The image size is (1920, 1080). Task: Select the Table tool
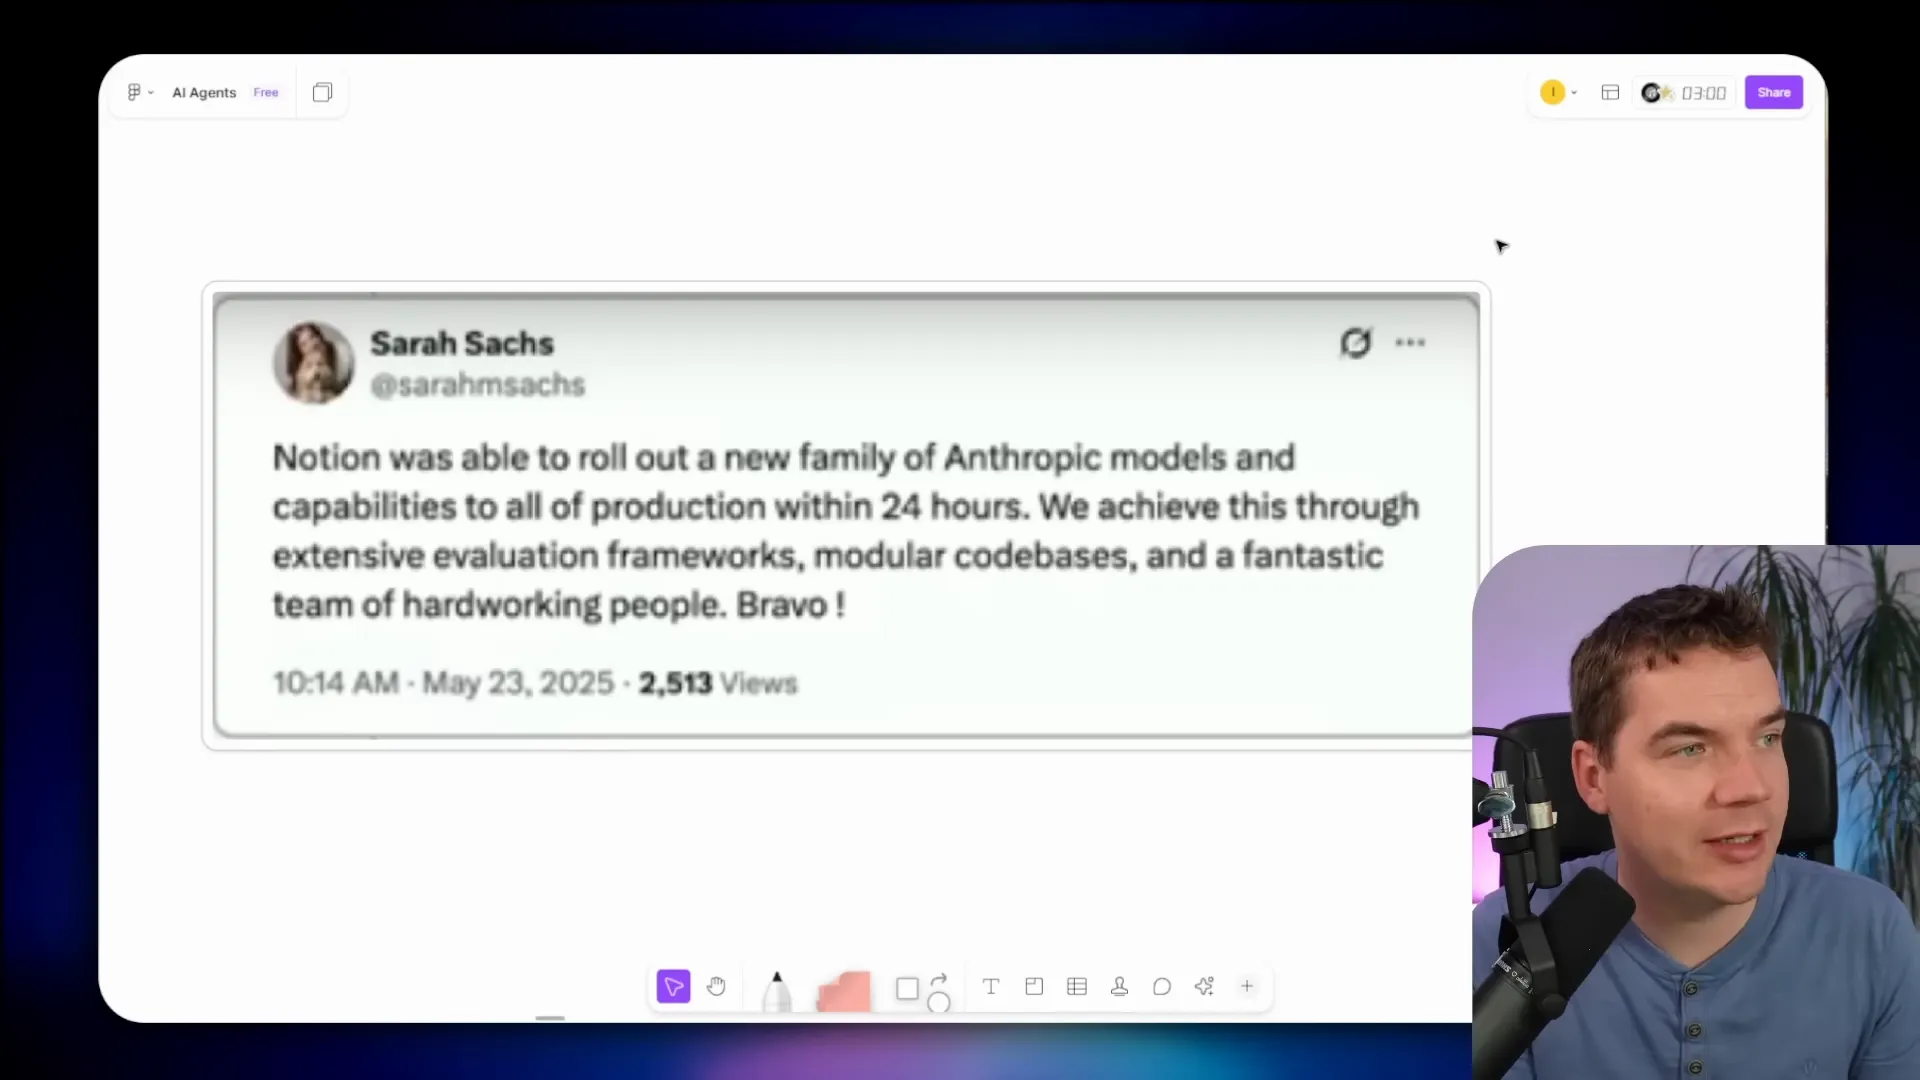tap(1077, 987)
